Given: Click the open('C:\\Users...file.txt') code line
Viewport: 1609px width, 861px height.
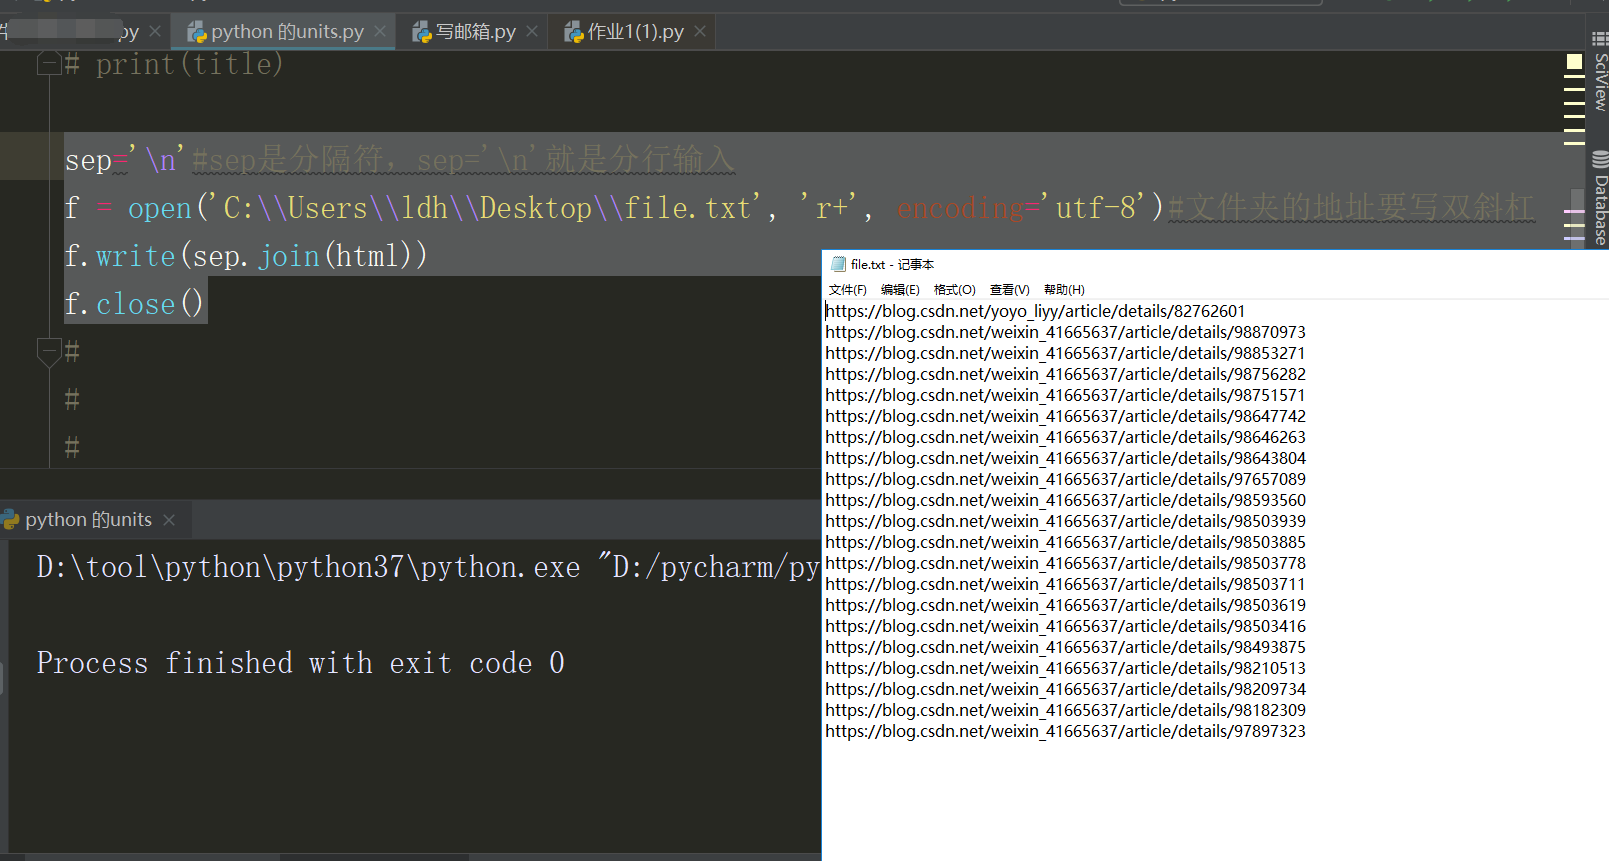Looking at the screenshot, I should point(800,208).
